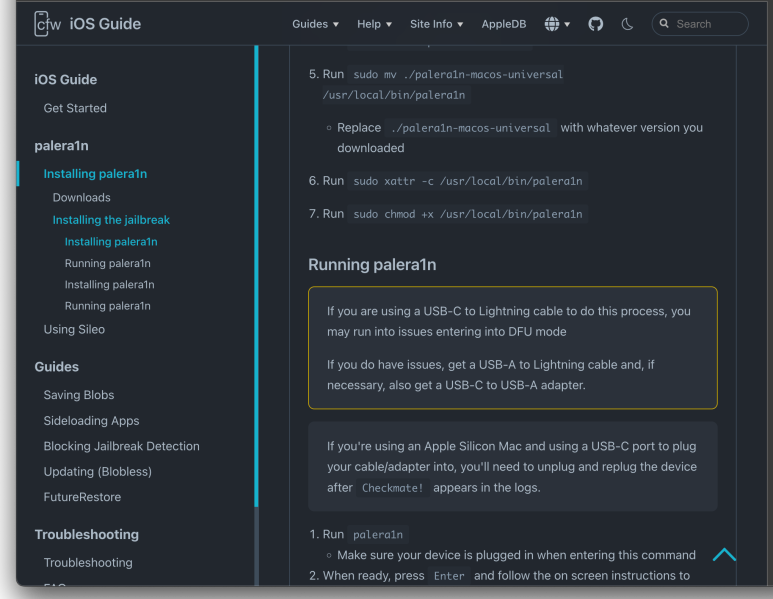Click the cfw phone logo icon

[47, 24]
